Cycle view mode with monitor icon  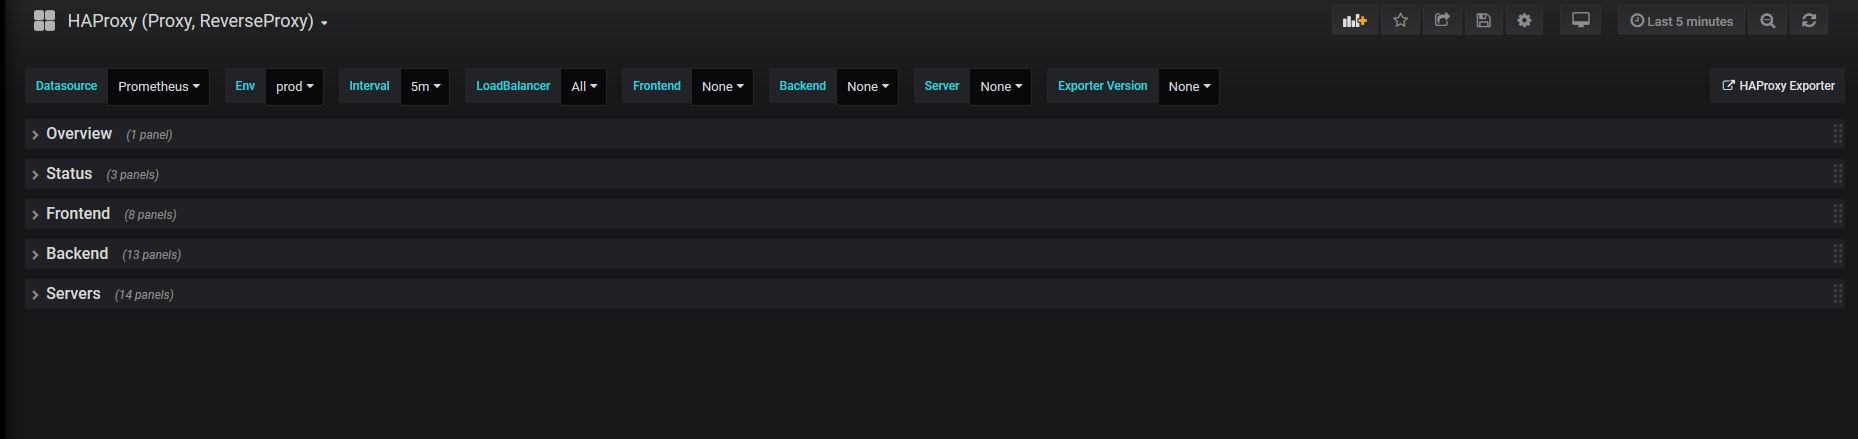[x=1580, y=21]
